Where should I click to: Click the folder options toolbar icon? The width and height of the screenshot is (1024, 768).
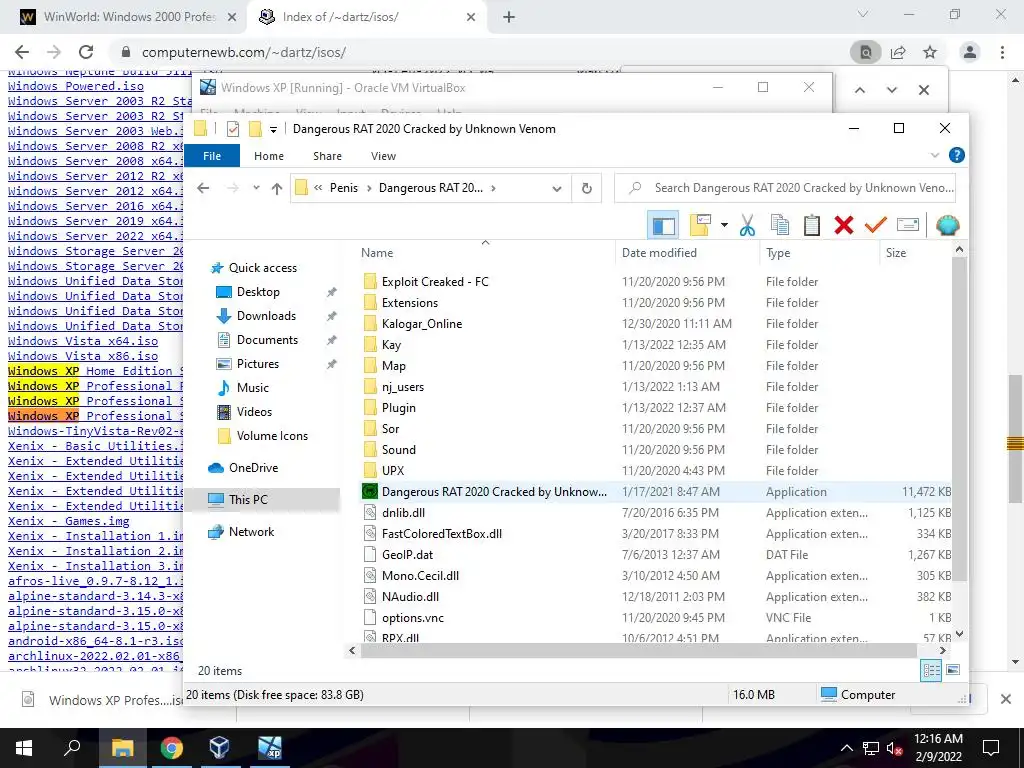pyautogui.click(x=700, y=225)
